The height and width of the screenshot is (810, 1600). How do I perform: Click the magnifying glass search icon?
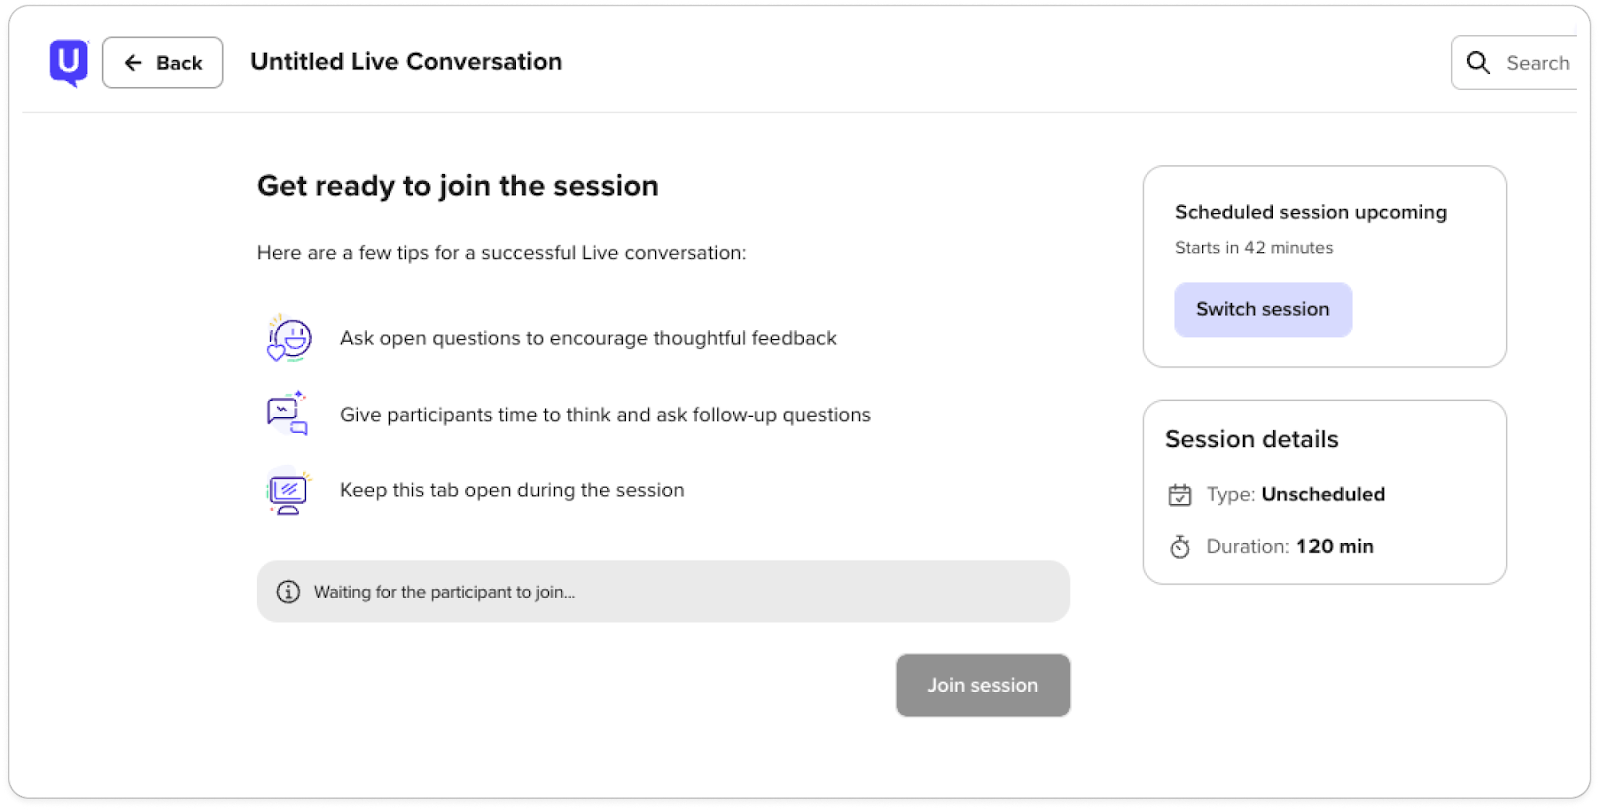[1478, 63]
